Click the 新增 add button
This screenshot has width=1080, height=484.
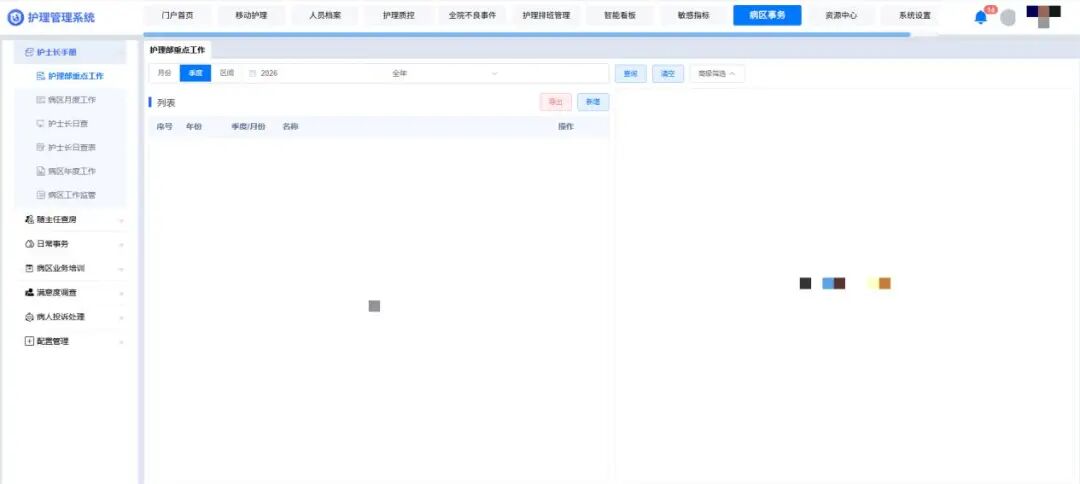592,102
